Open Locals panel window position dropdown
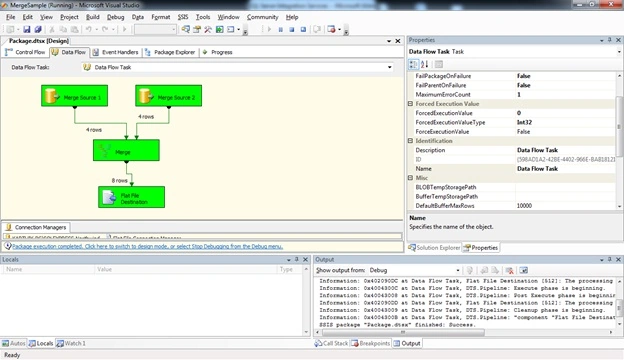Screen dimensions: 624x360 pos(289,259)
